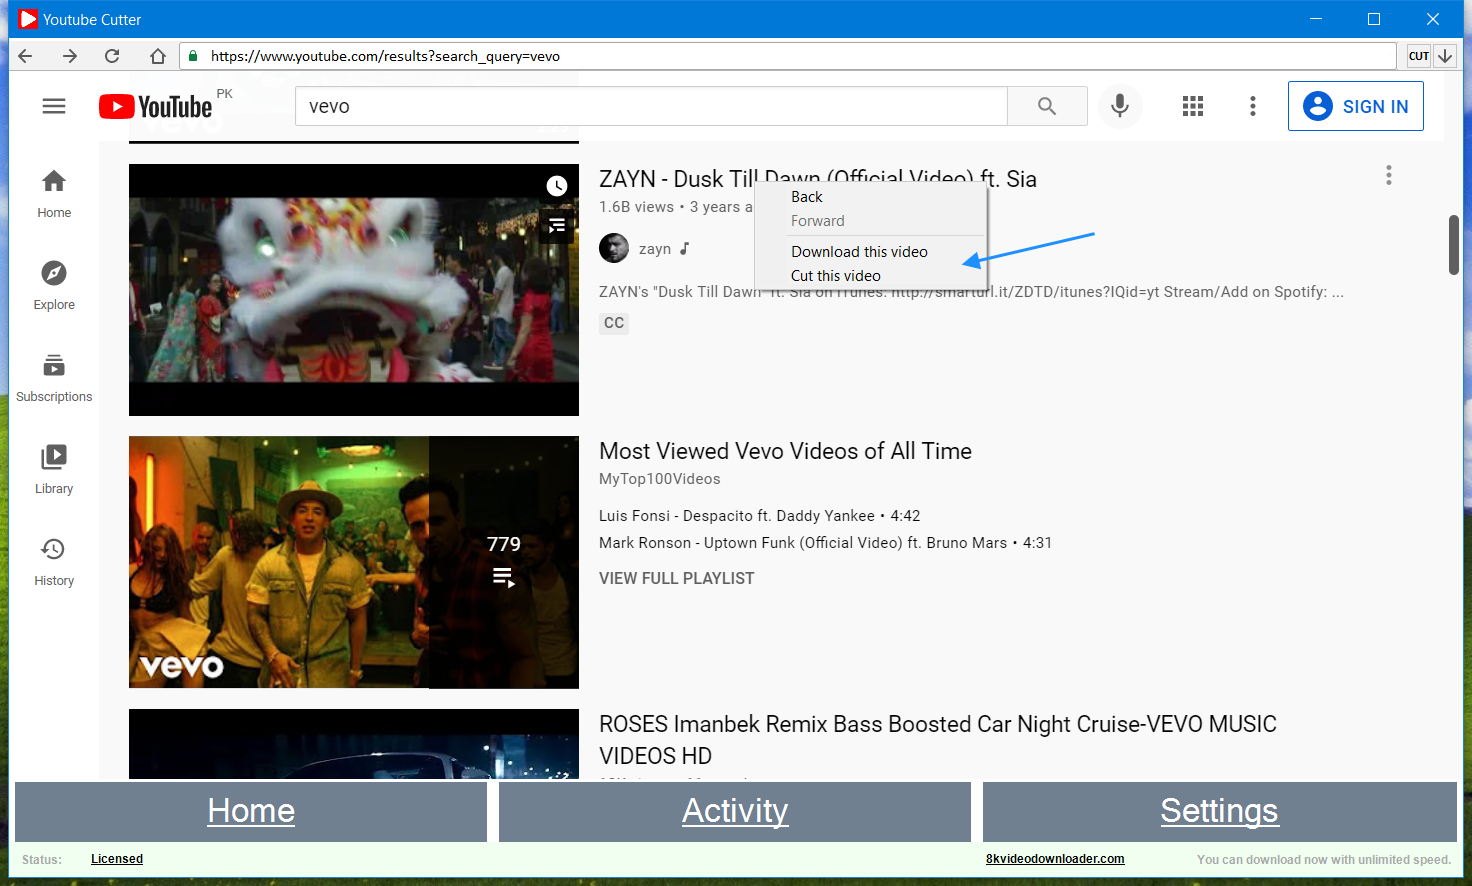Reload the page with refresh icon
Viewport: 1472px width, 886px height.
pyautogui.click(x=112, y=56)
